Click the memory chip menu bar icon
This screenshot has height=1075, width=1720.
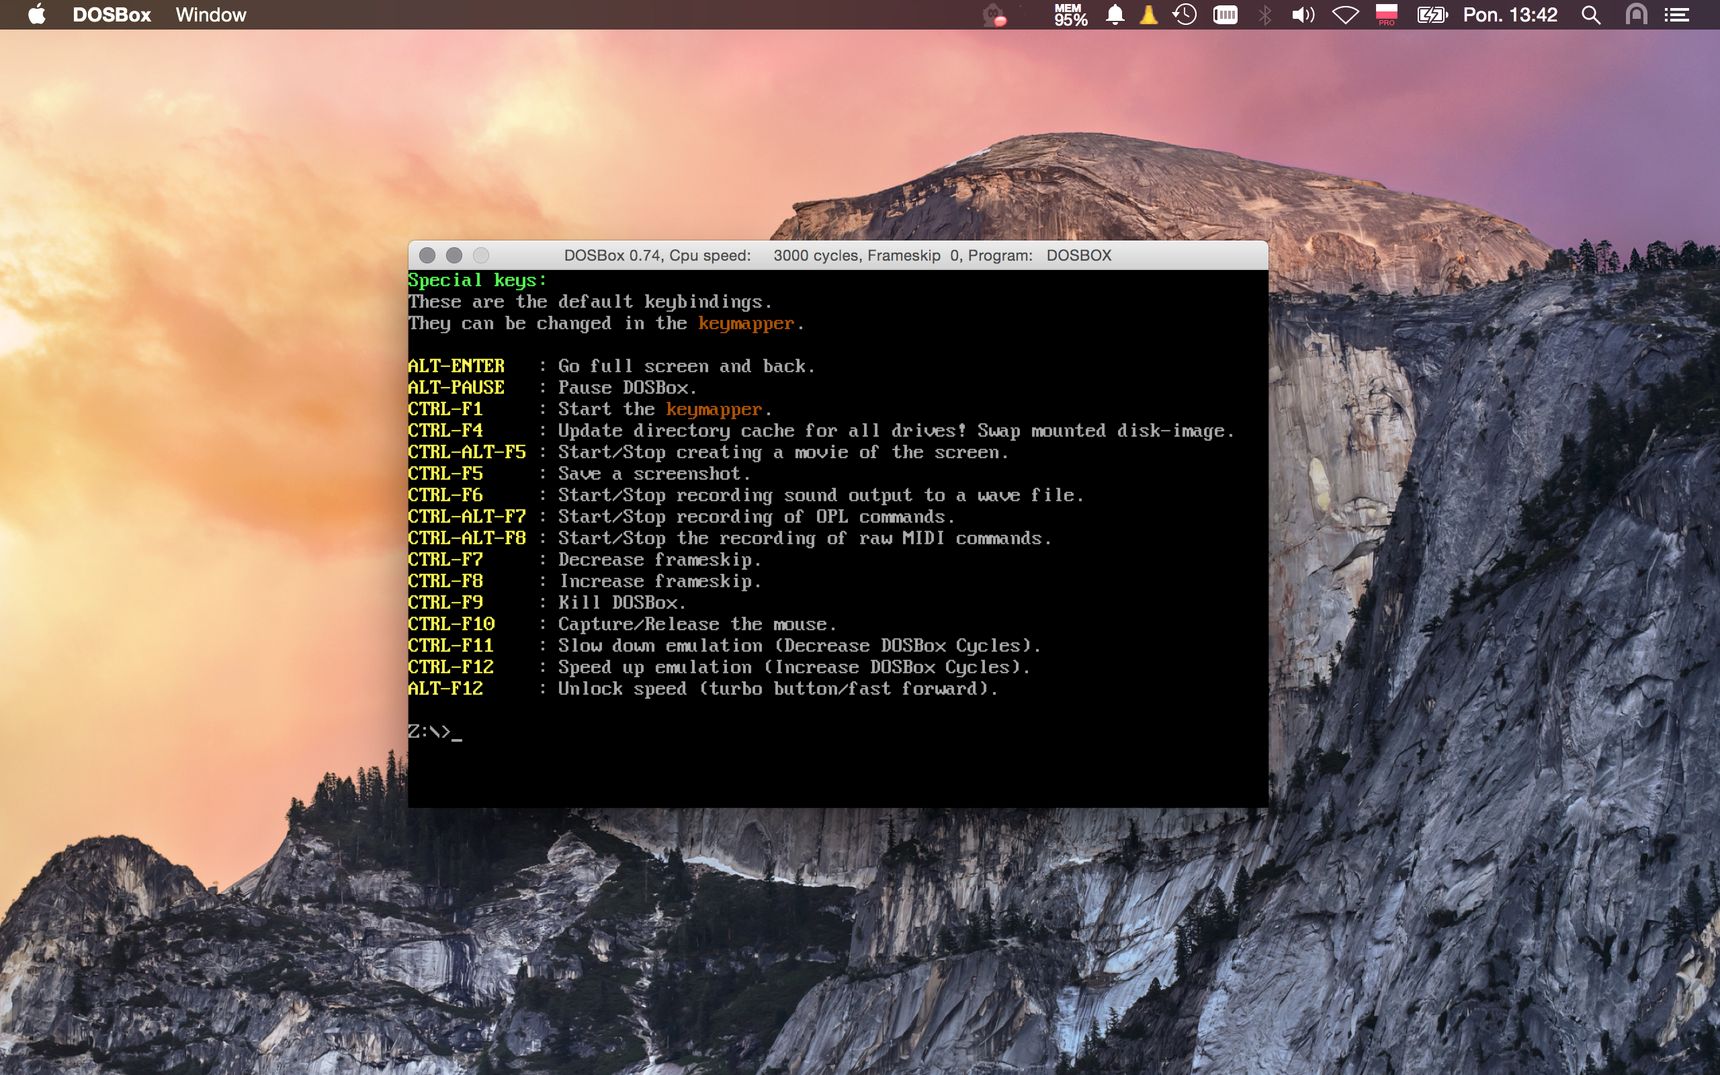pos(1225,14)
